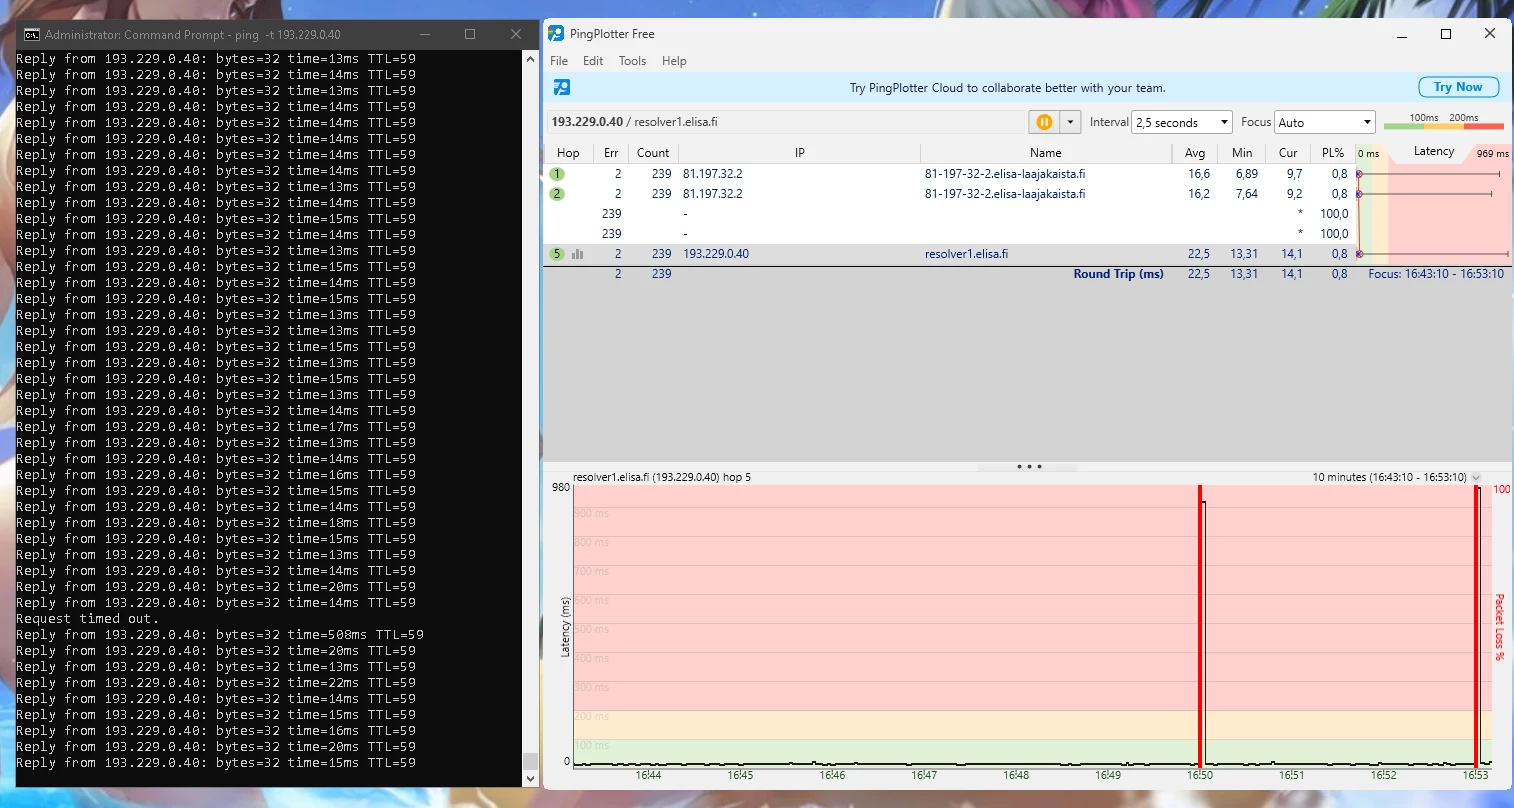Image resolution: width=1514 pixels, height=808 pixels.
Task: Click the Command Prompt icon in title bar
Action: coord(32,34)
